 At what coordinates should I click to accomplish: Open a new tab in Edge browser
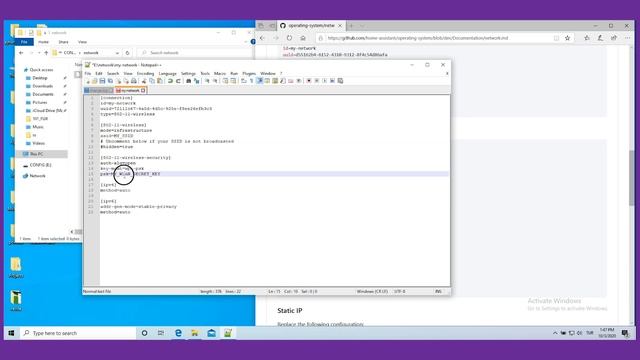[351, 26]
